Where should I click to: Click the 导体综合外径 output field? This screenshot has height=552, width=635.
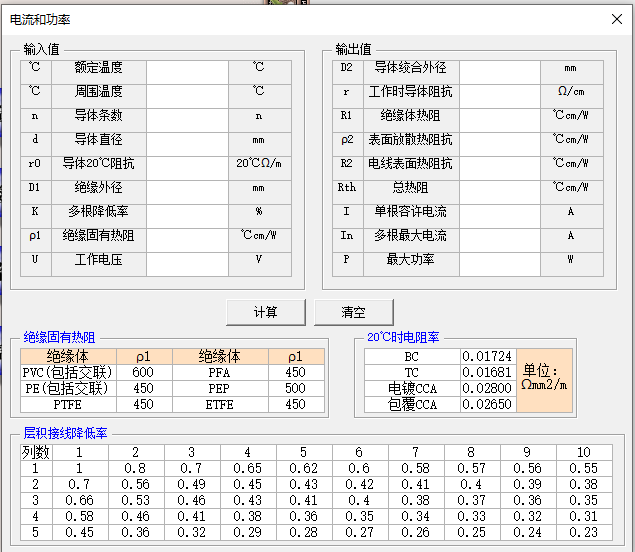pyautogui.click(x=499, y=69)
